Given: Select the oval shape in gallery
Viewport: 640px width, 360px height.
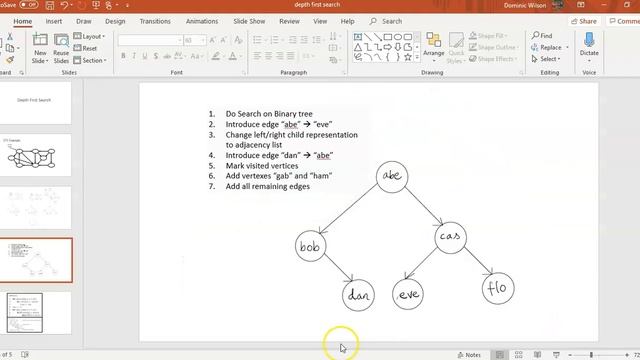Looking at the screenshot, I should pyautogui.click(x=398, y=37).
